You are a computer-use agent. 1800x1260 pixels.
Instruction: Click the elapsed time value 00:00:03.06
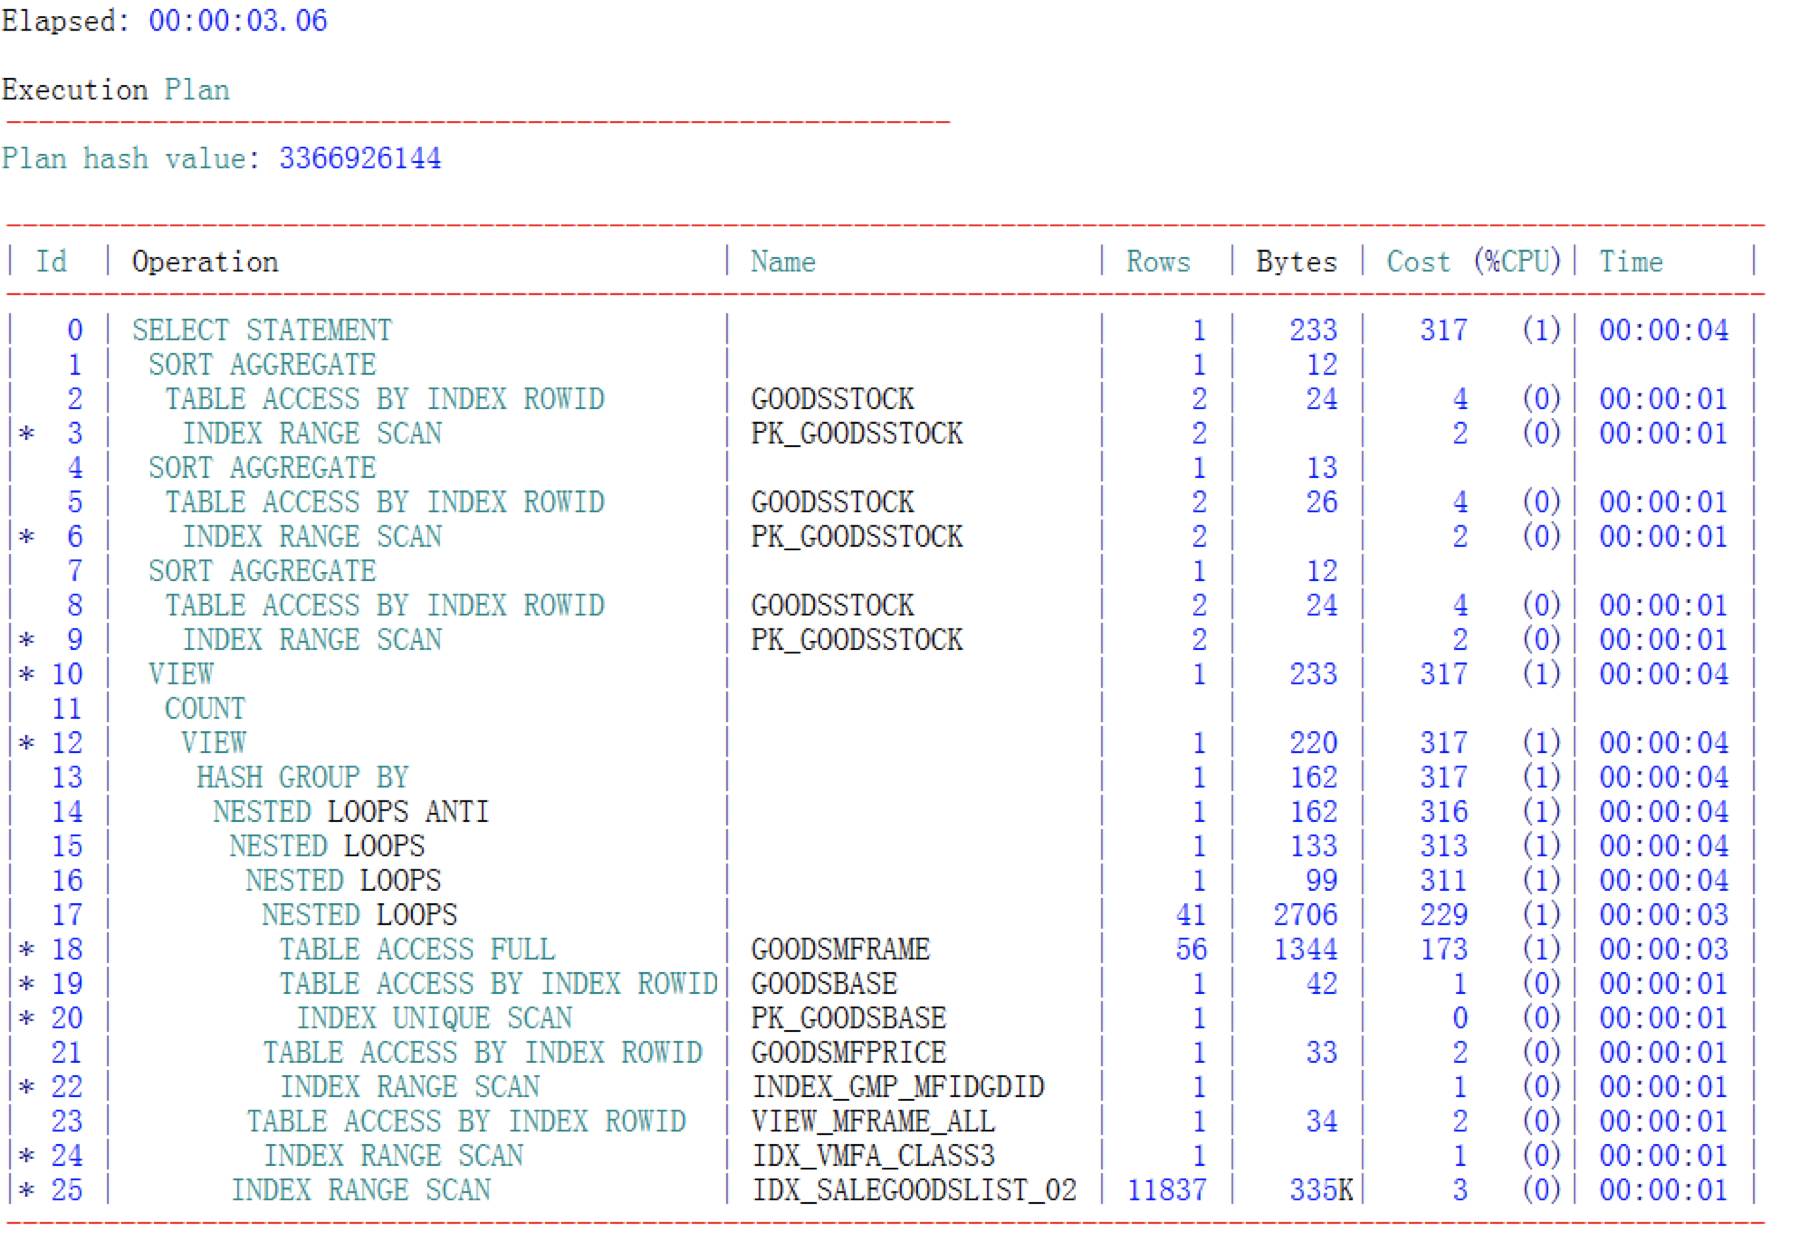[x=238, y=21]
